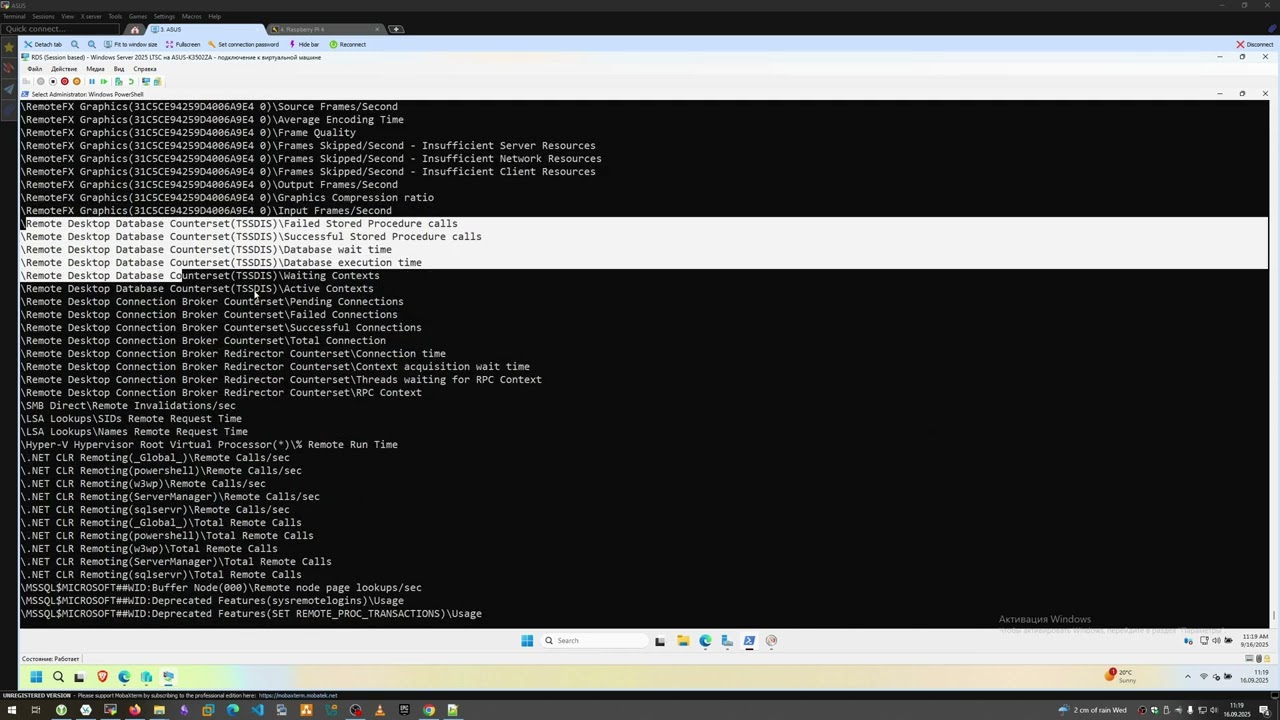Open the Windows 11 host Start button
Image resolution: width=1280 pixels, height=720 pixels.
36,677
